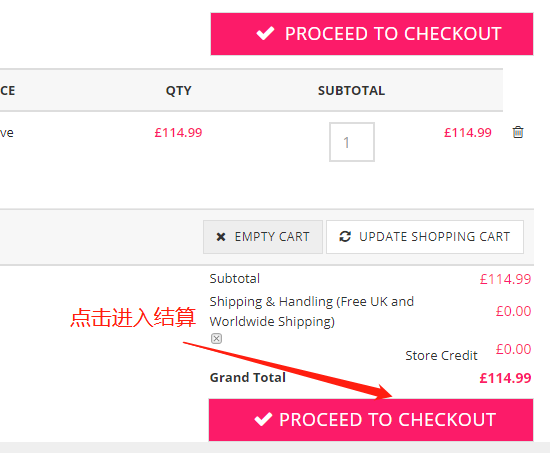
Task: Click small boxed X icon under shipping text
Action: [216, 339]
